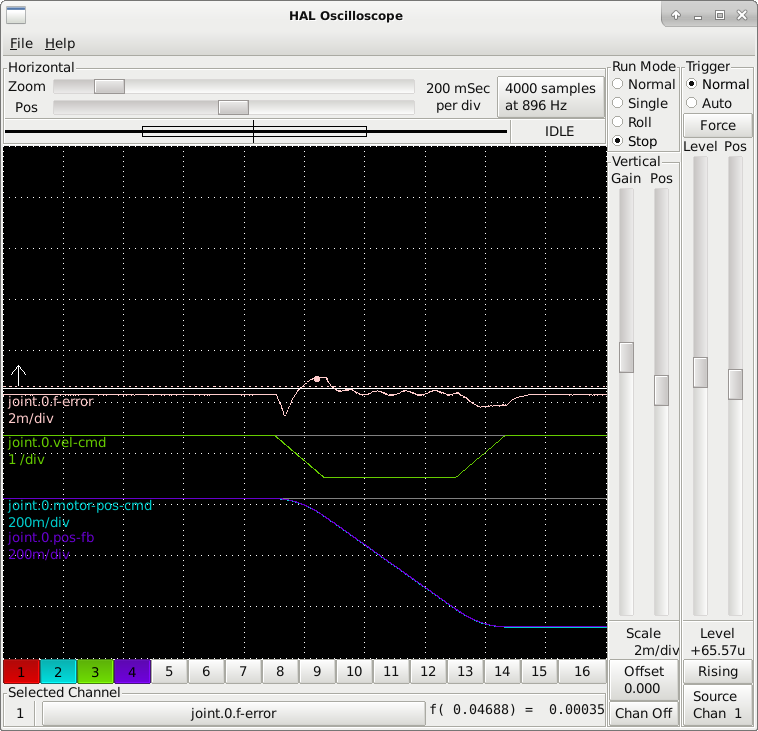
Task: Click the Source Chan 1 button
Action: tap(718, 705)
